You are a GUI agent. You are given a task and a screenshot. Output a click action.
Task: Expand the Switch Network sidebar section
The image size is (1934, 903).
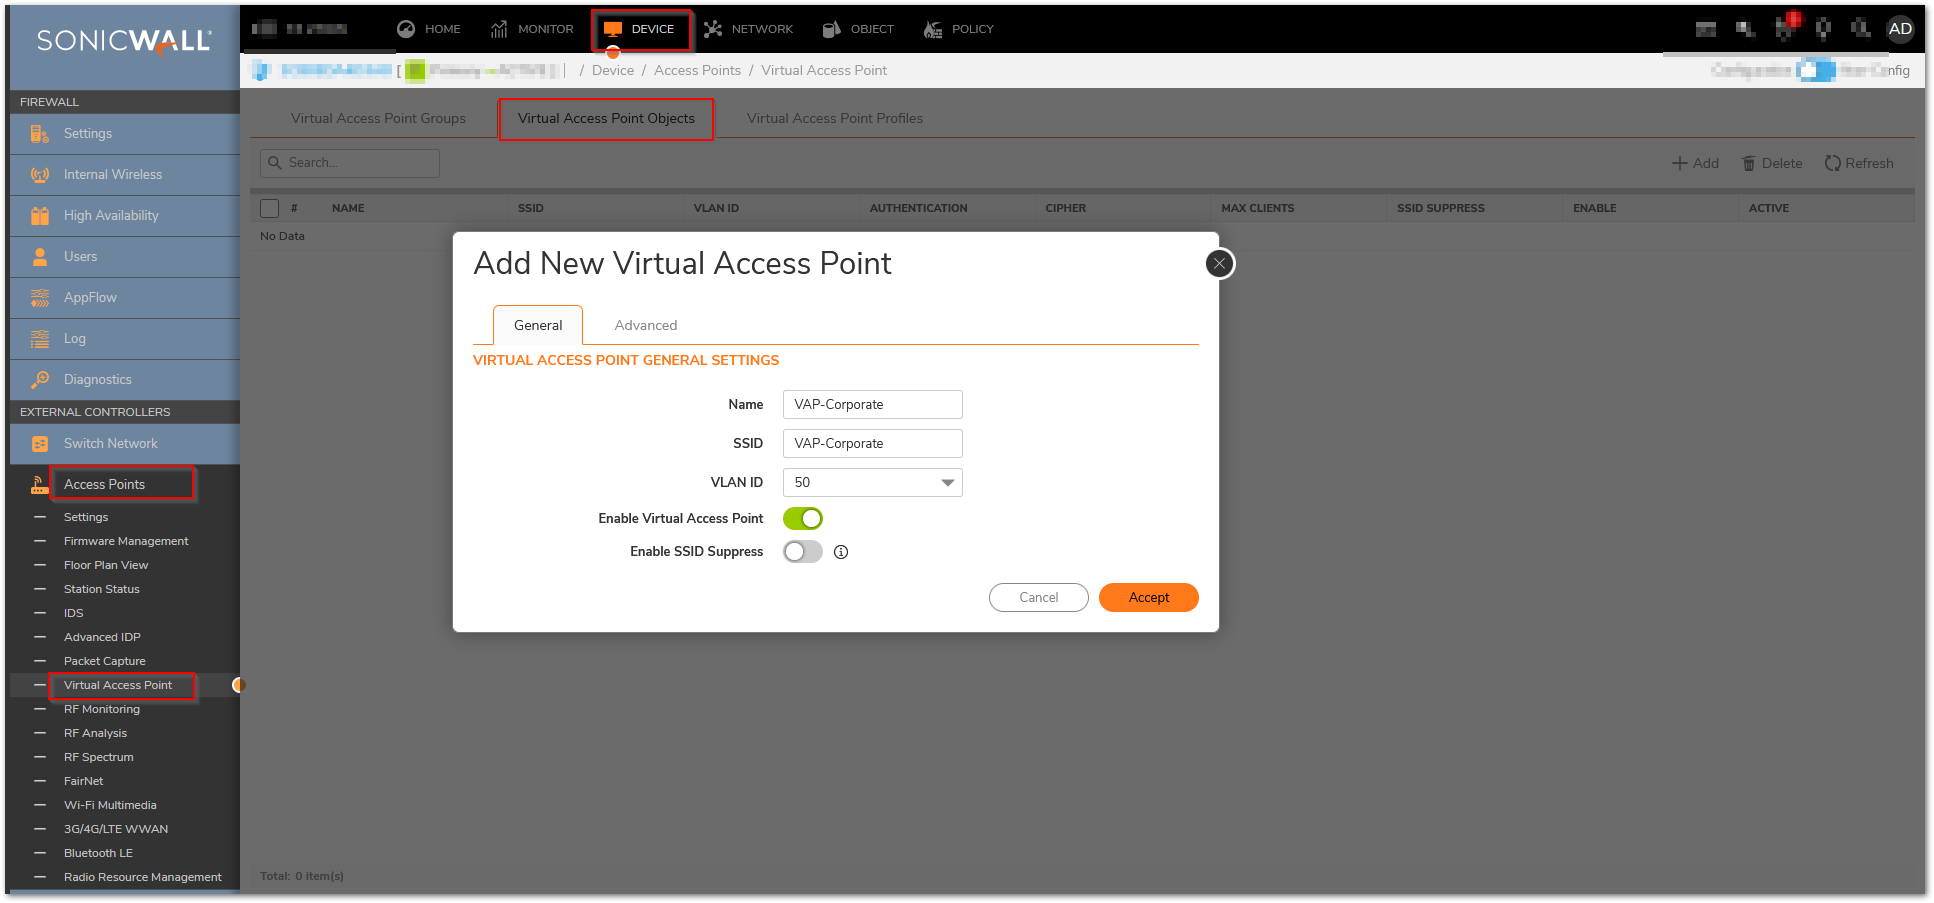point(110,444)
